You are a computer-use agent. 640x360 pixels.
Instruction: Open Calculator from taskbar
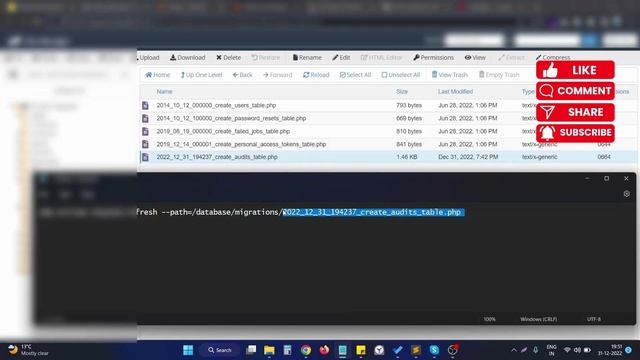[x=288, y=350]
